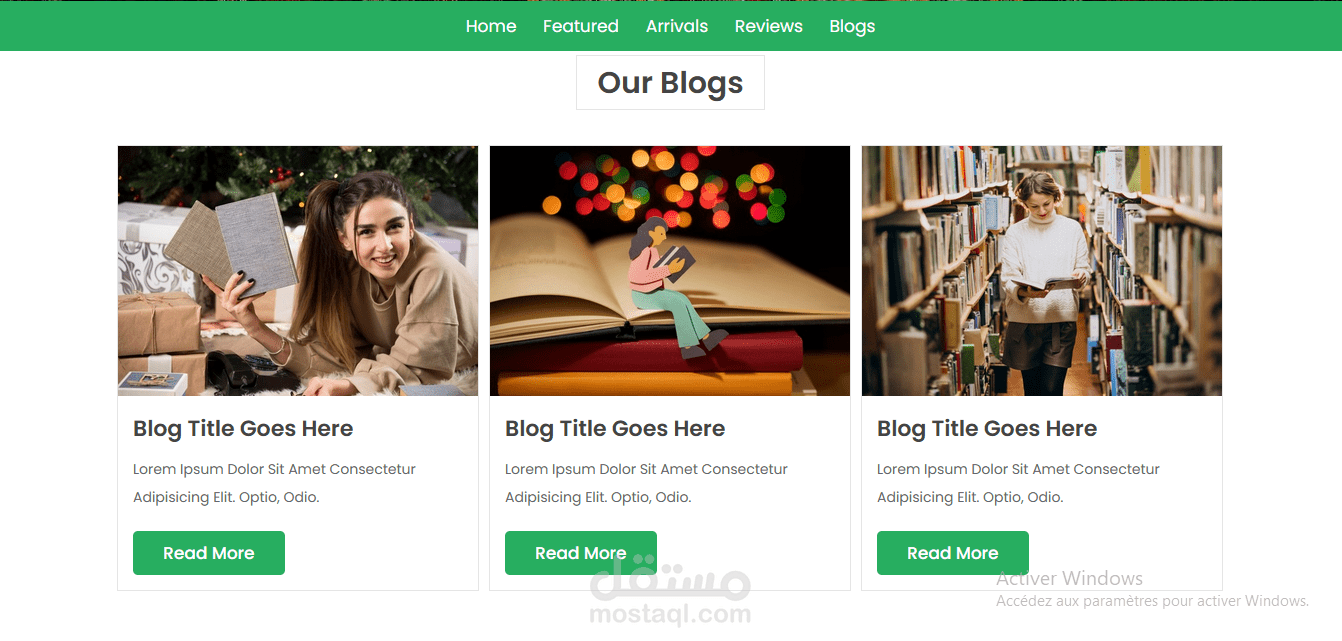This screenshot has height=641, width=1342.
Task: Click Blogs in the green navbar
Action: 852,26
